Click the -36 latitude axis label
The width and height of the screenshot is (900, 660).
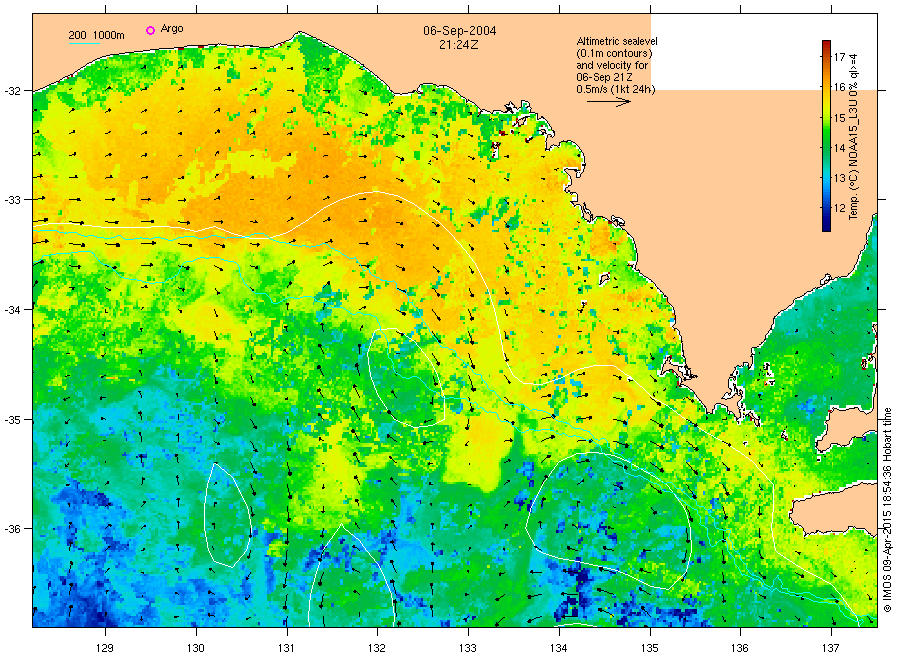(11, 528)
